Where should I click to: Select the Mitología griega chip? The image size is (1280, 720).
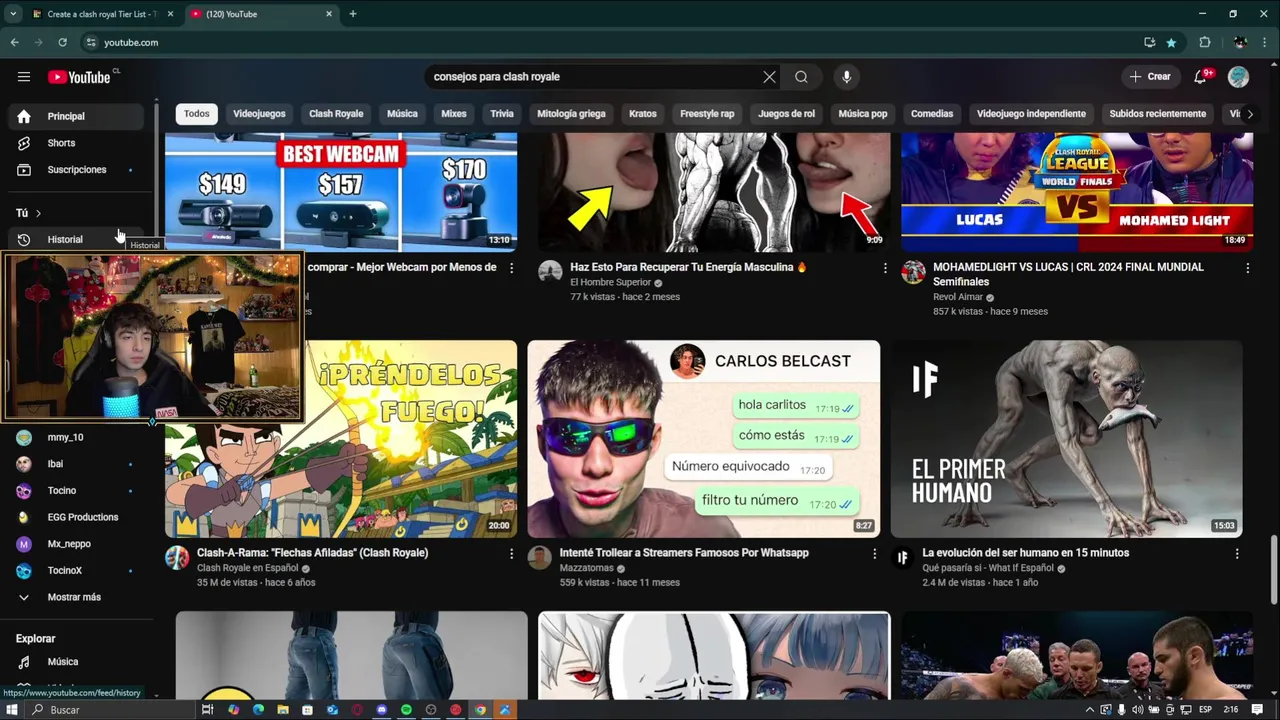(x=571, y=114)
